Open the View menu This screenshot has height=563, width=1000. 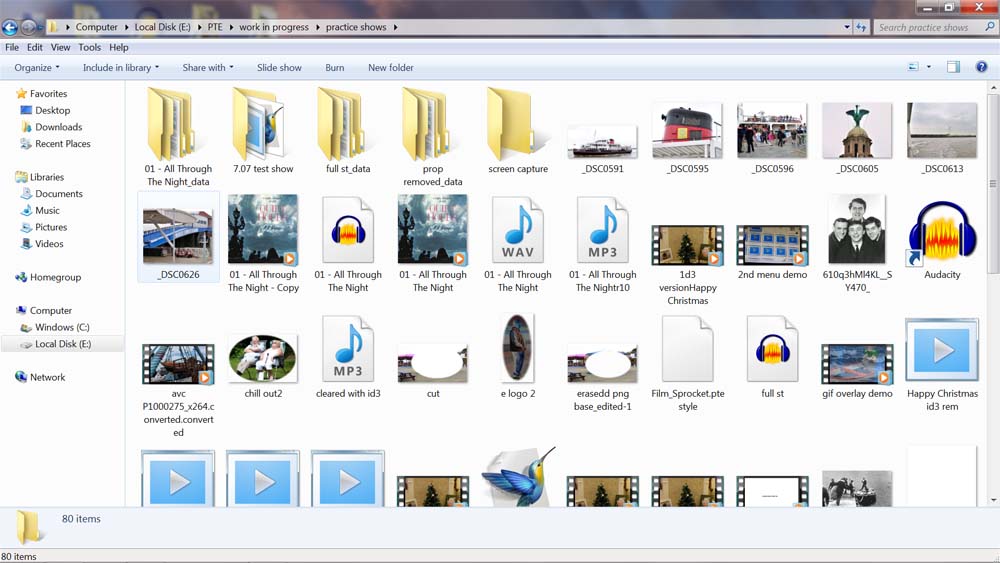tap(60, 47)
